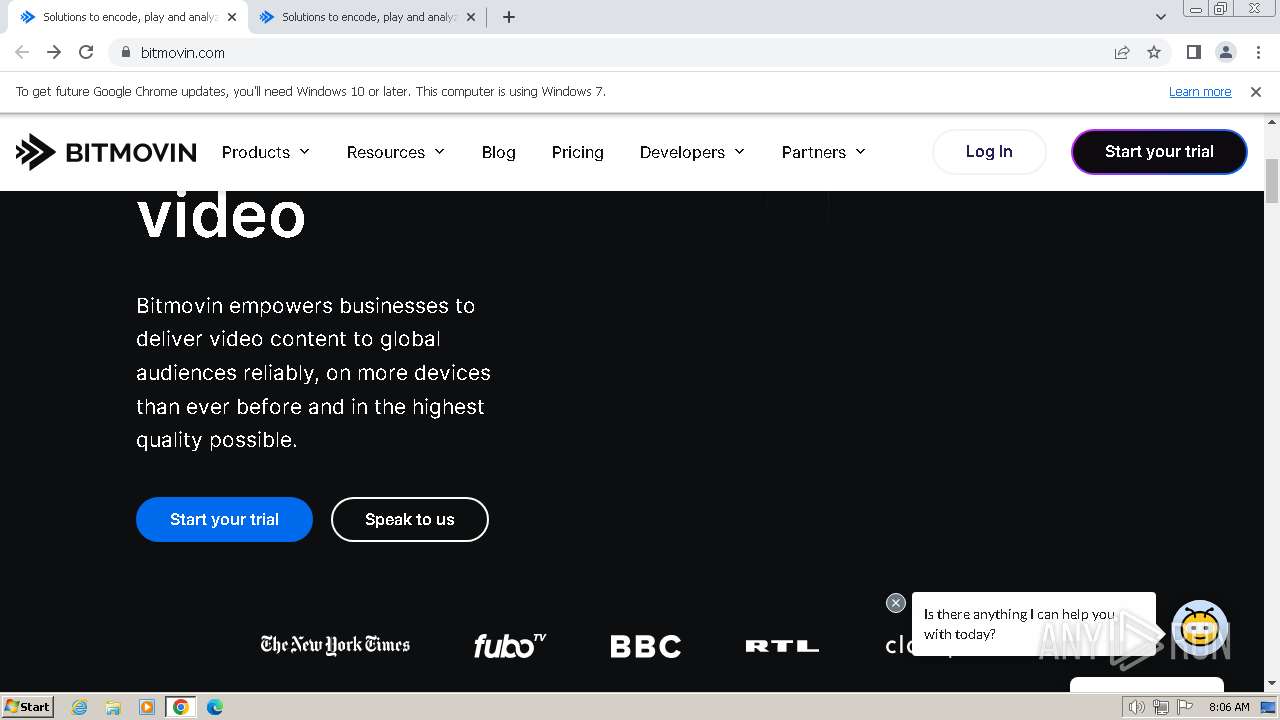Click the volume icon in system tray

click(x=1138, y=707)
